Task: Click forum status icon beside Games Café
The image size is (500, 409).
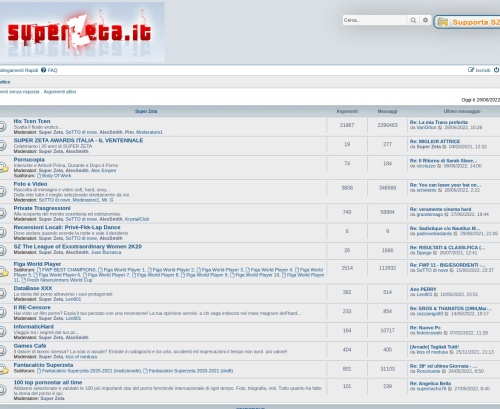Action: pyautogui.click(x=2, y=350)
